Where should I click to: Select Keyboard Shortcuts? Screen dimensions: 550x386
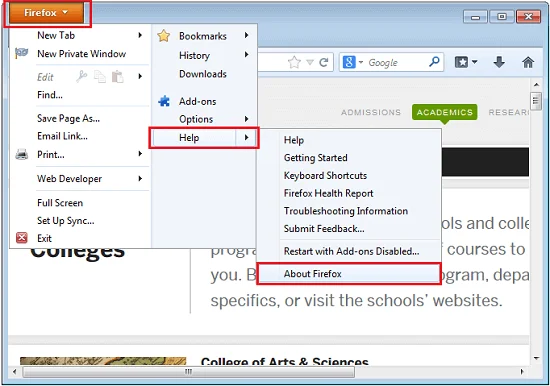(325, 175)
